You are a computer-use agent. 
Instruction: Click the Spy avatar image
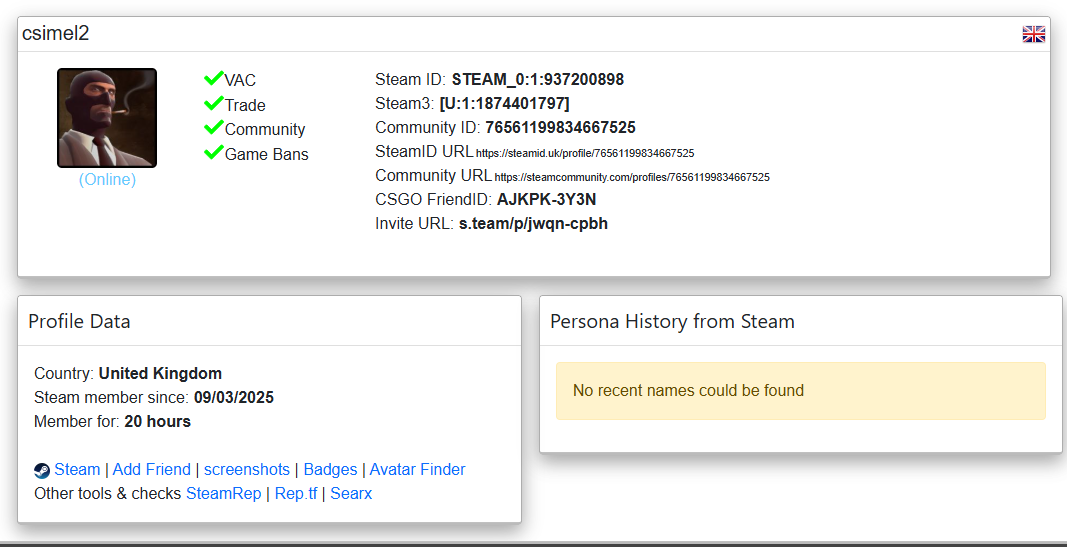pos(107,118)
